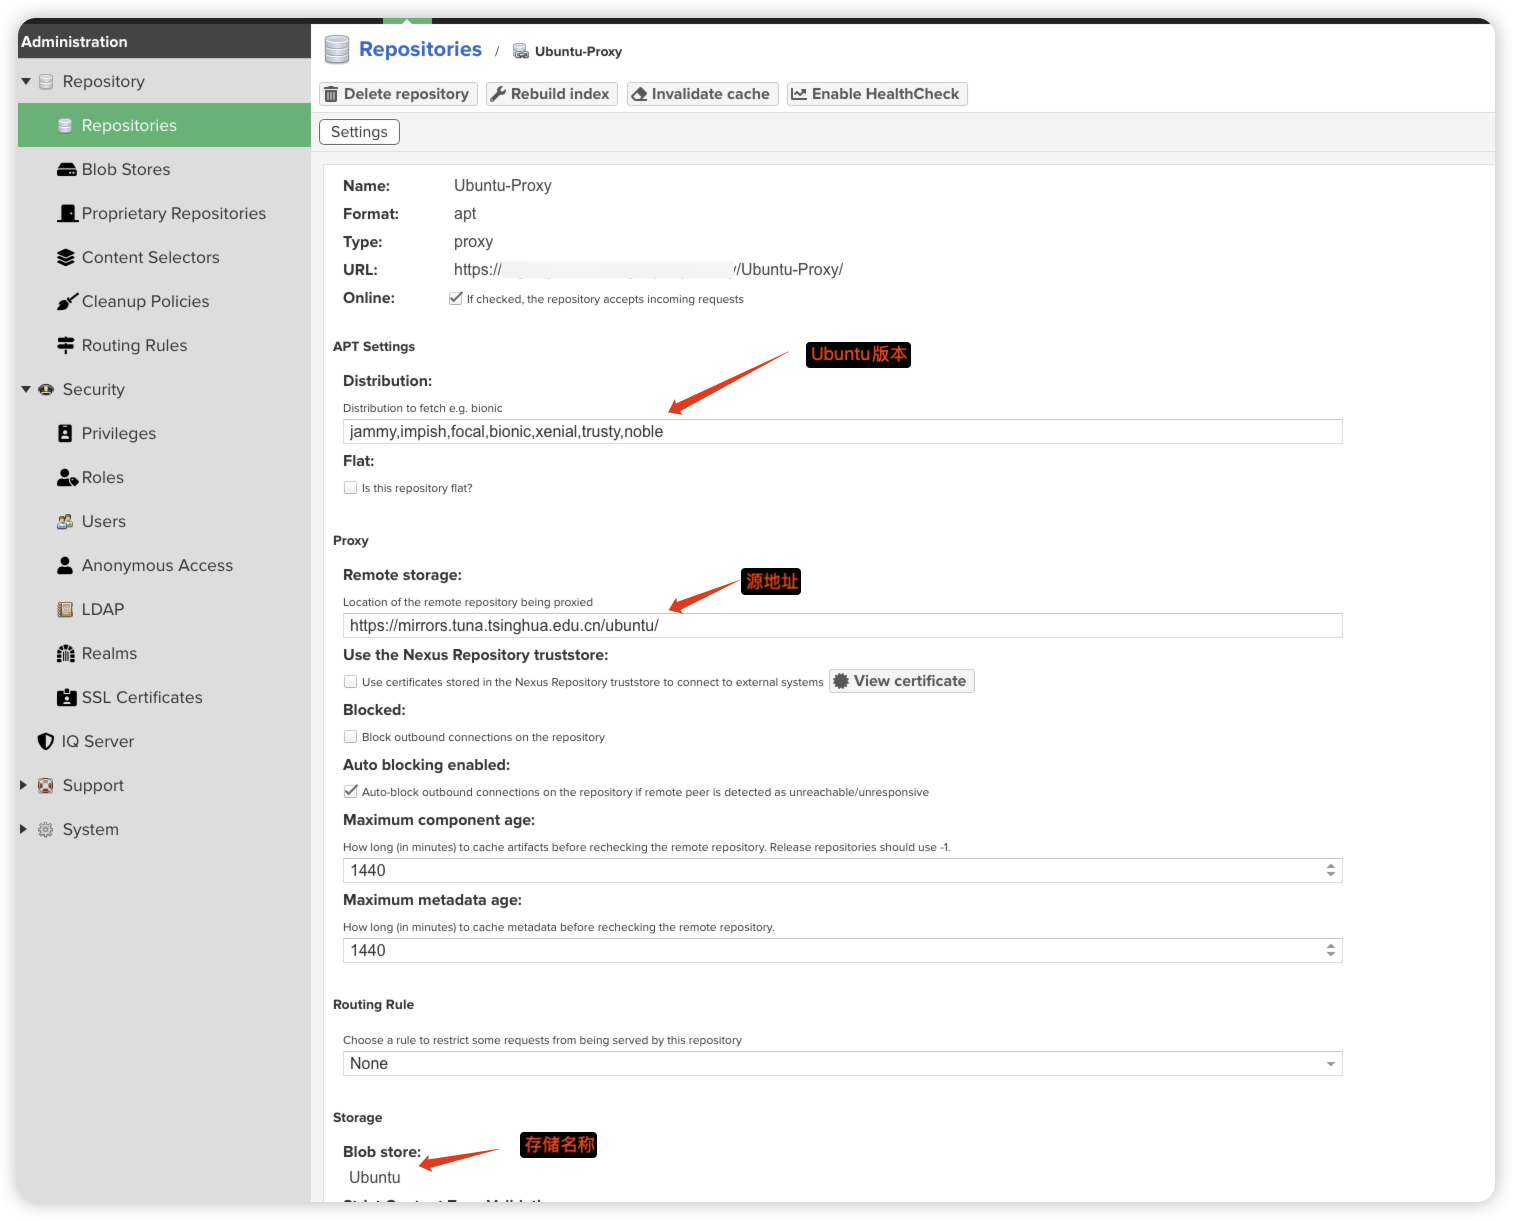1513x1220 pixels.
Task: Click Invalidate cache button
Action: 702,94
